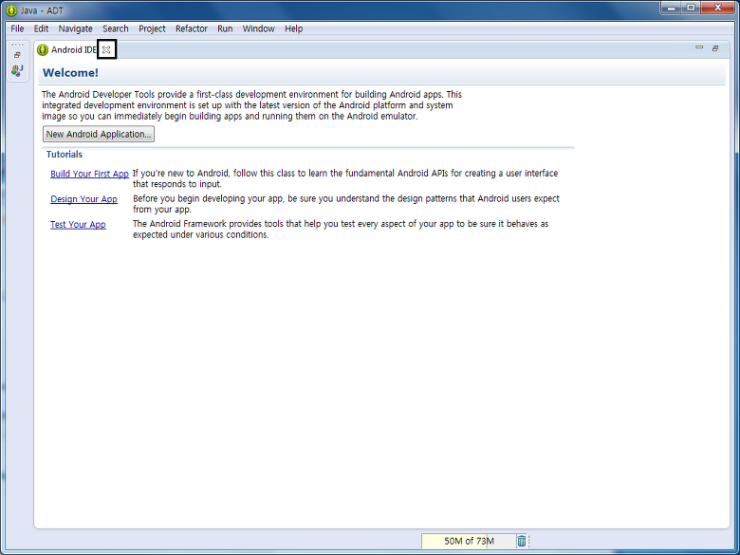Click the heap status 50M of 73M
This screenshot has height=555, width=740.
(x=469, y=541)
